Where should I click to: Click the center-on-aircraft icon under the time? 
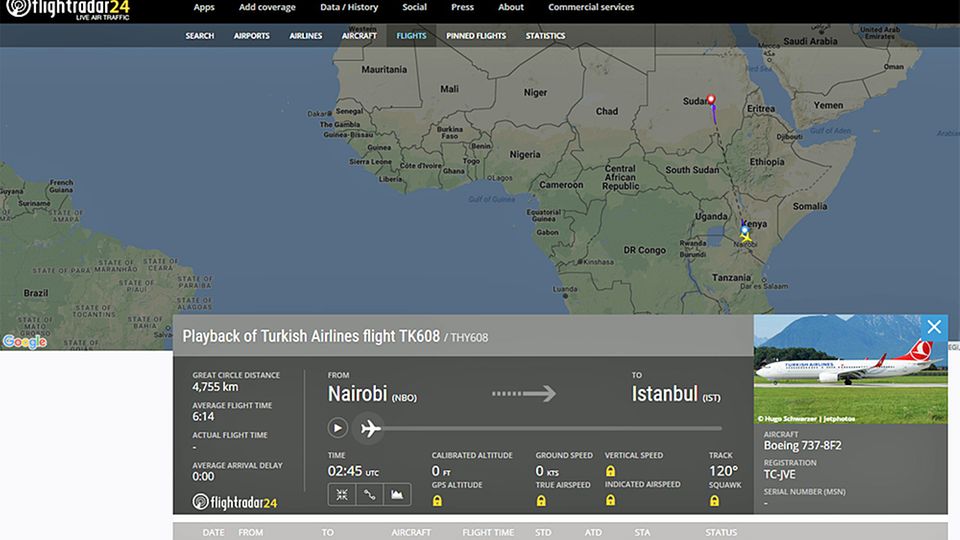click(x=341, y=494)
